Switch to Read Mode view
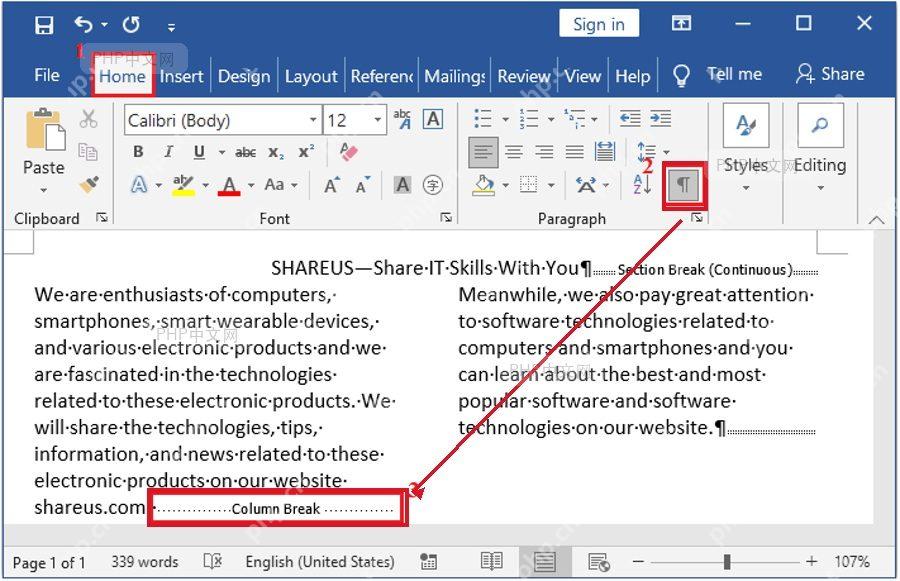Viewport: 900px width, 581px height. point(491,561)
